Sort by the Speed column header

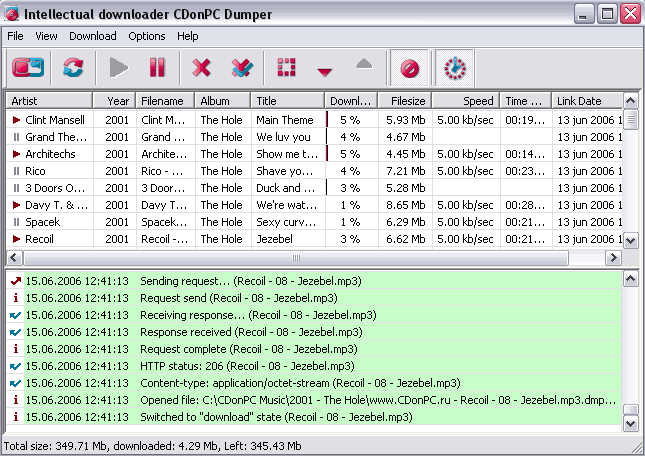[x=466, y=101]
